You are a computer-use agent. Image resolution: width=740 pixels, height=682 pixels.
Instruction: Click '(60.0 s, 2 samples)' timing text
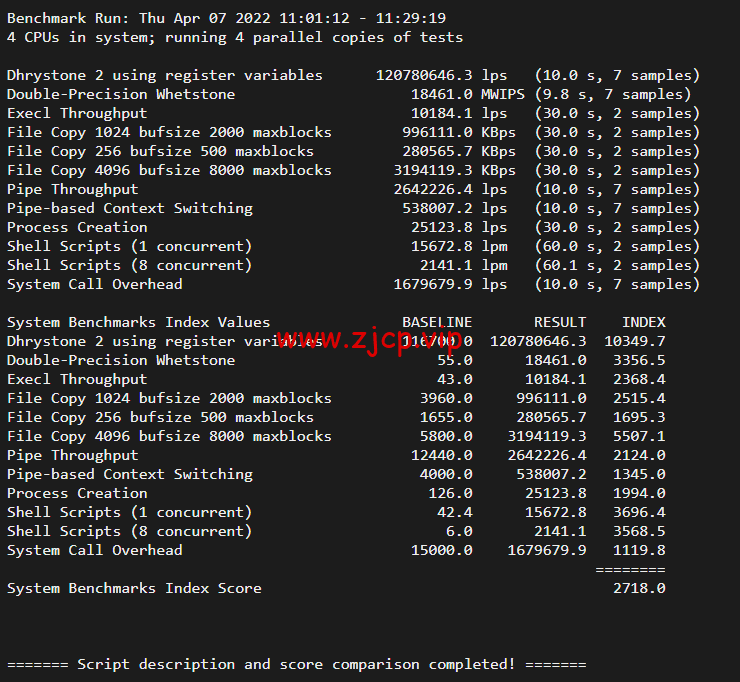pyautogui.click(x=617, y=246)
